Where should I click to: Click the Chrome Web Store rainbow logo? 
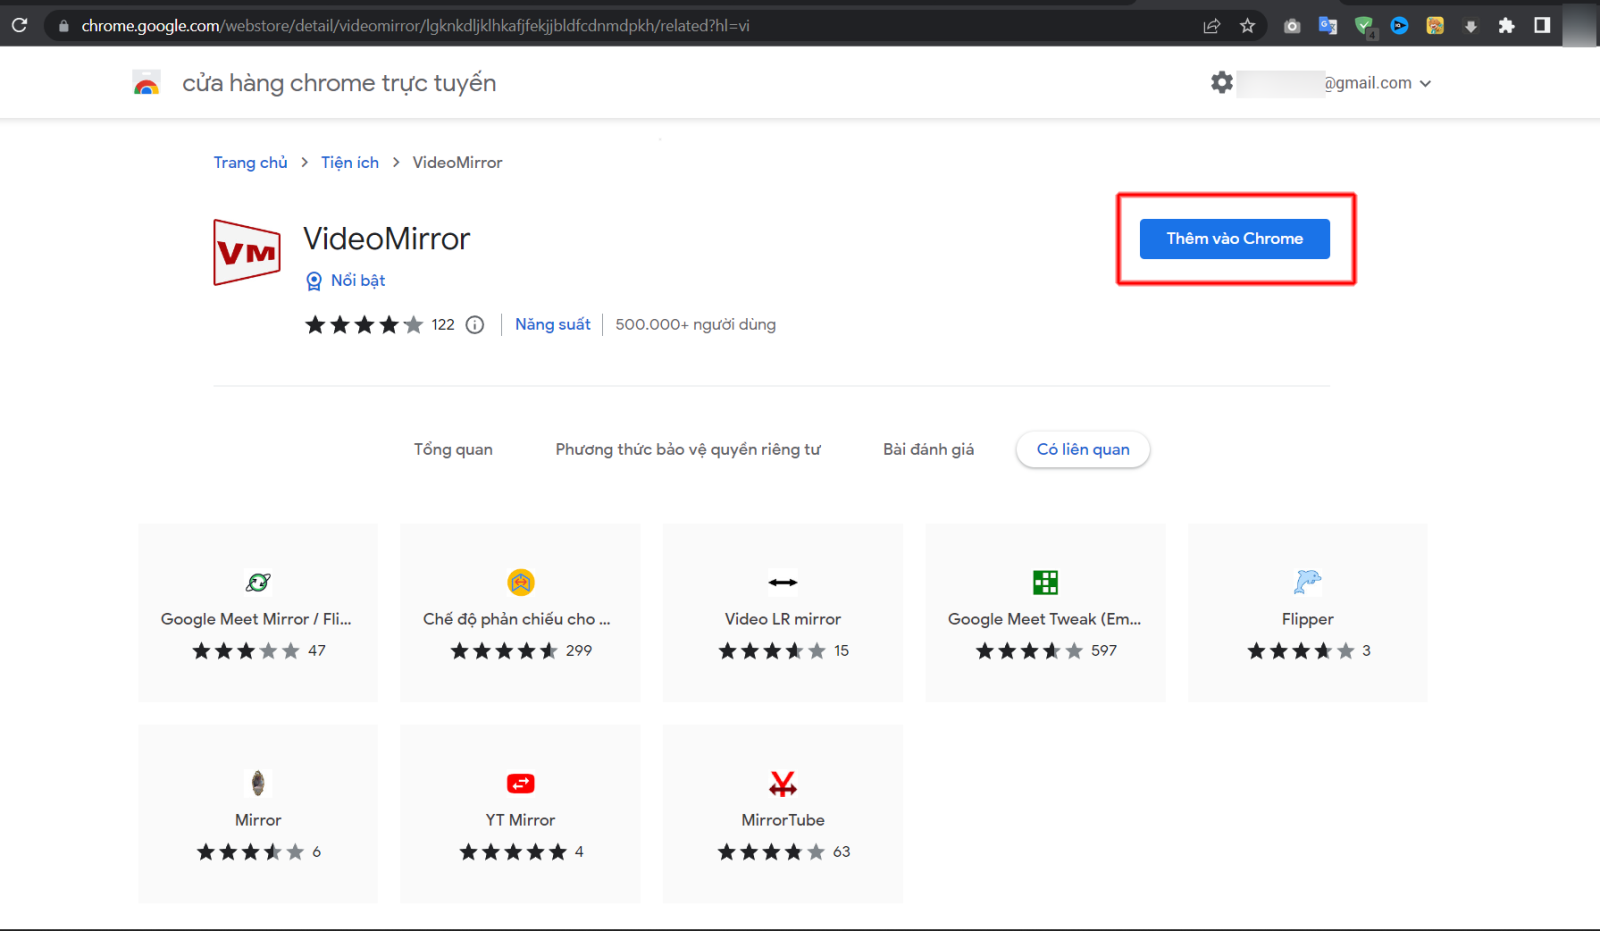click(147, 83)
